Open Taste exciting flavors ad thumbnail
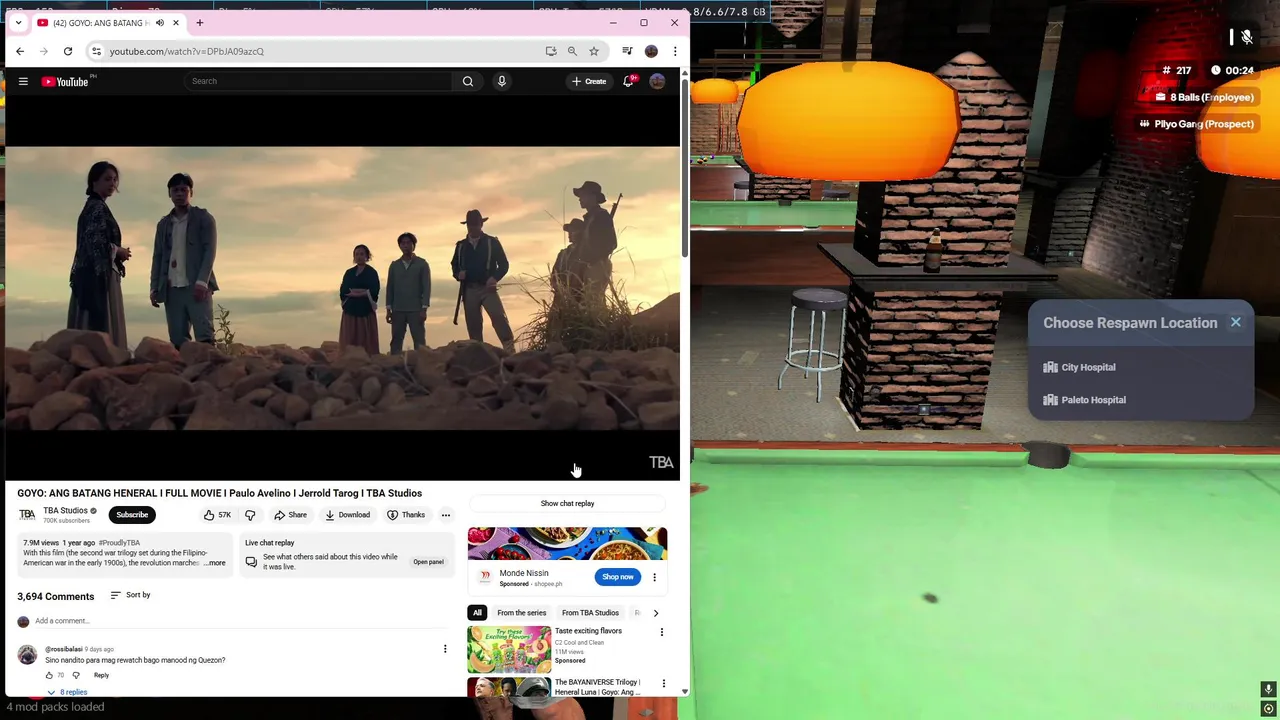The height and width of the screenshot is (720, 1280). tap(509, 649)
